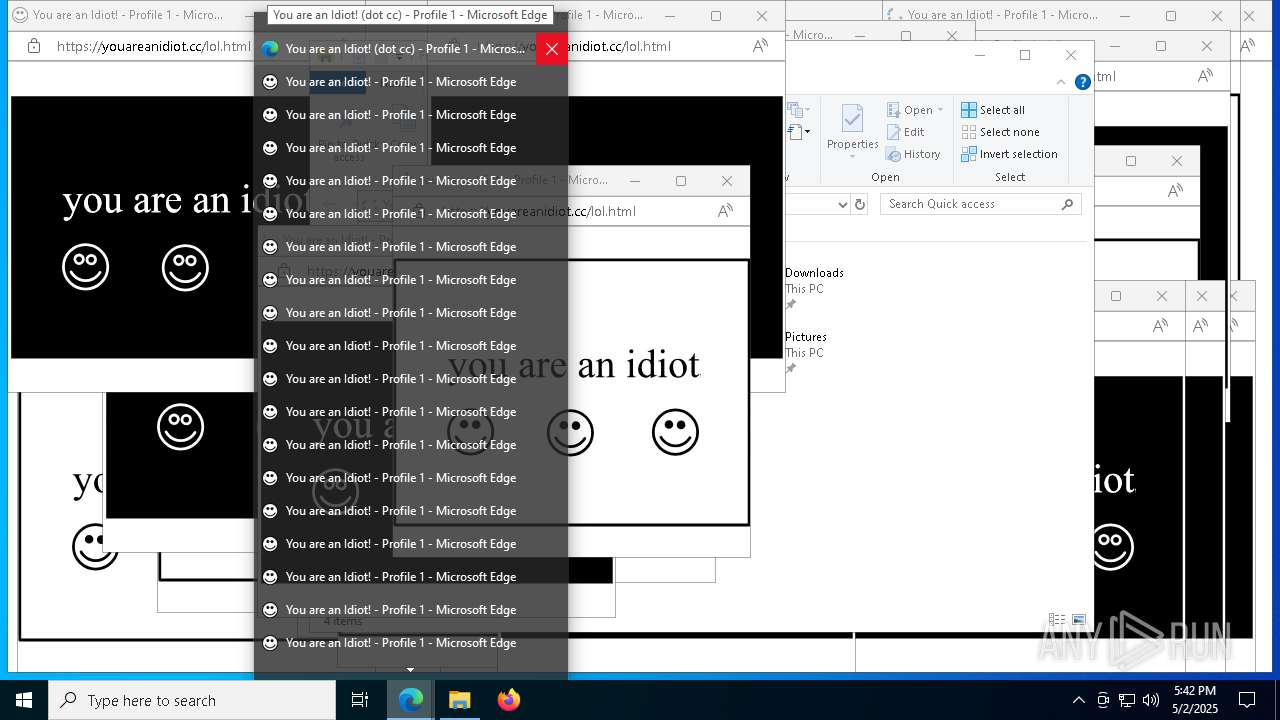Click the Open button in Explorer ribbon

[911, 110]
